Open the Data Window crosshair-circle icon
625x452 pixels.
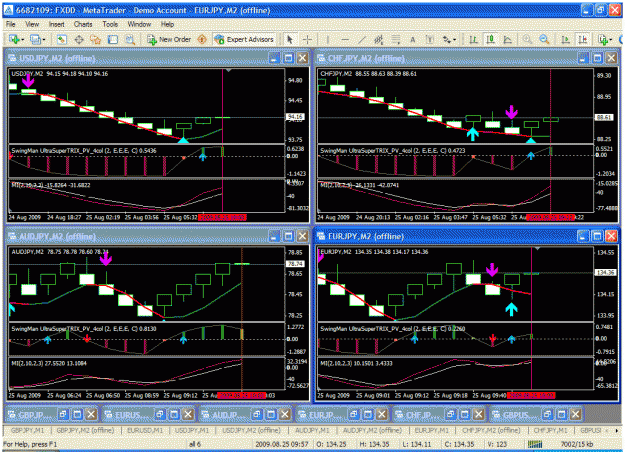coord(79,39)
